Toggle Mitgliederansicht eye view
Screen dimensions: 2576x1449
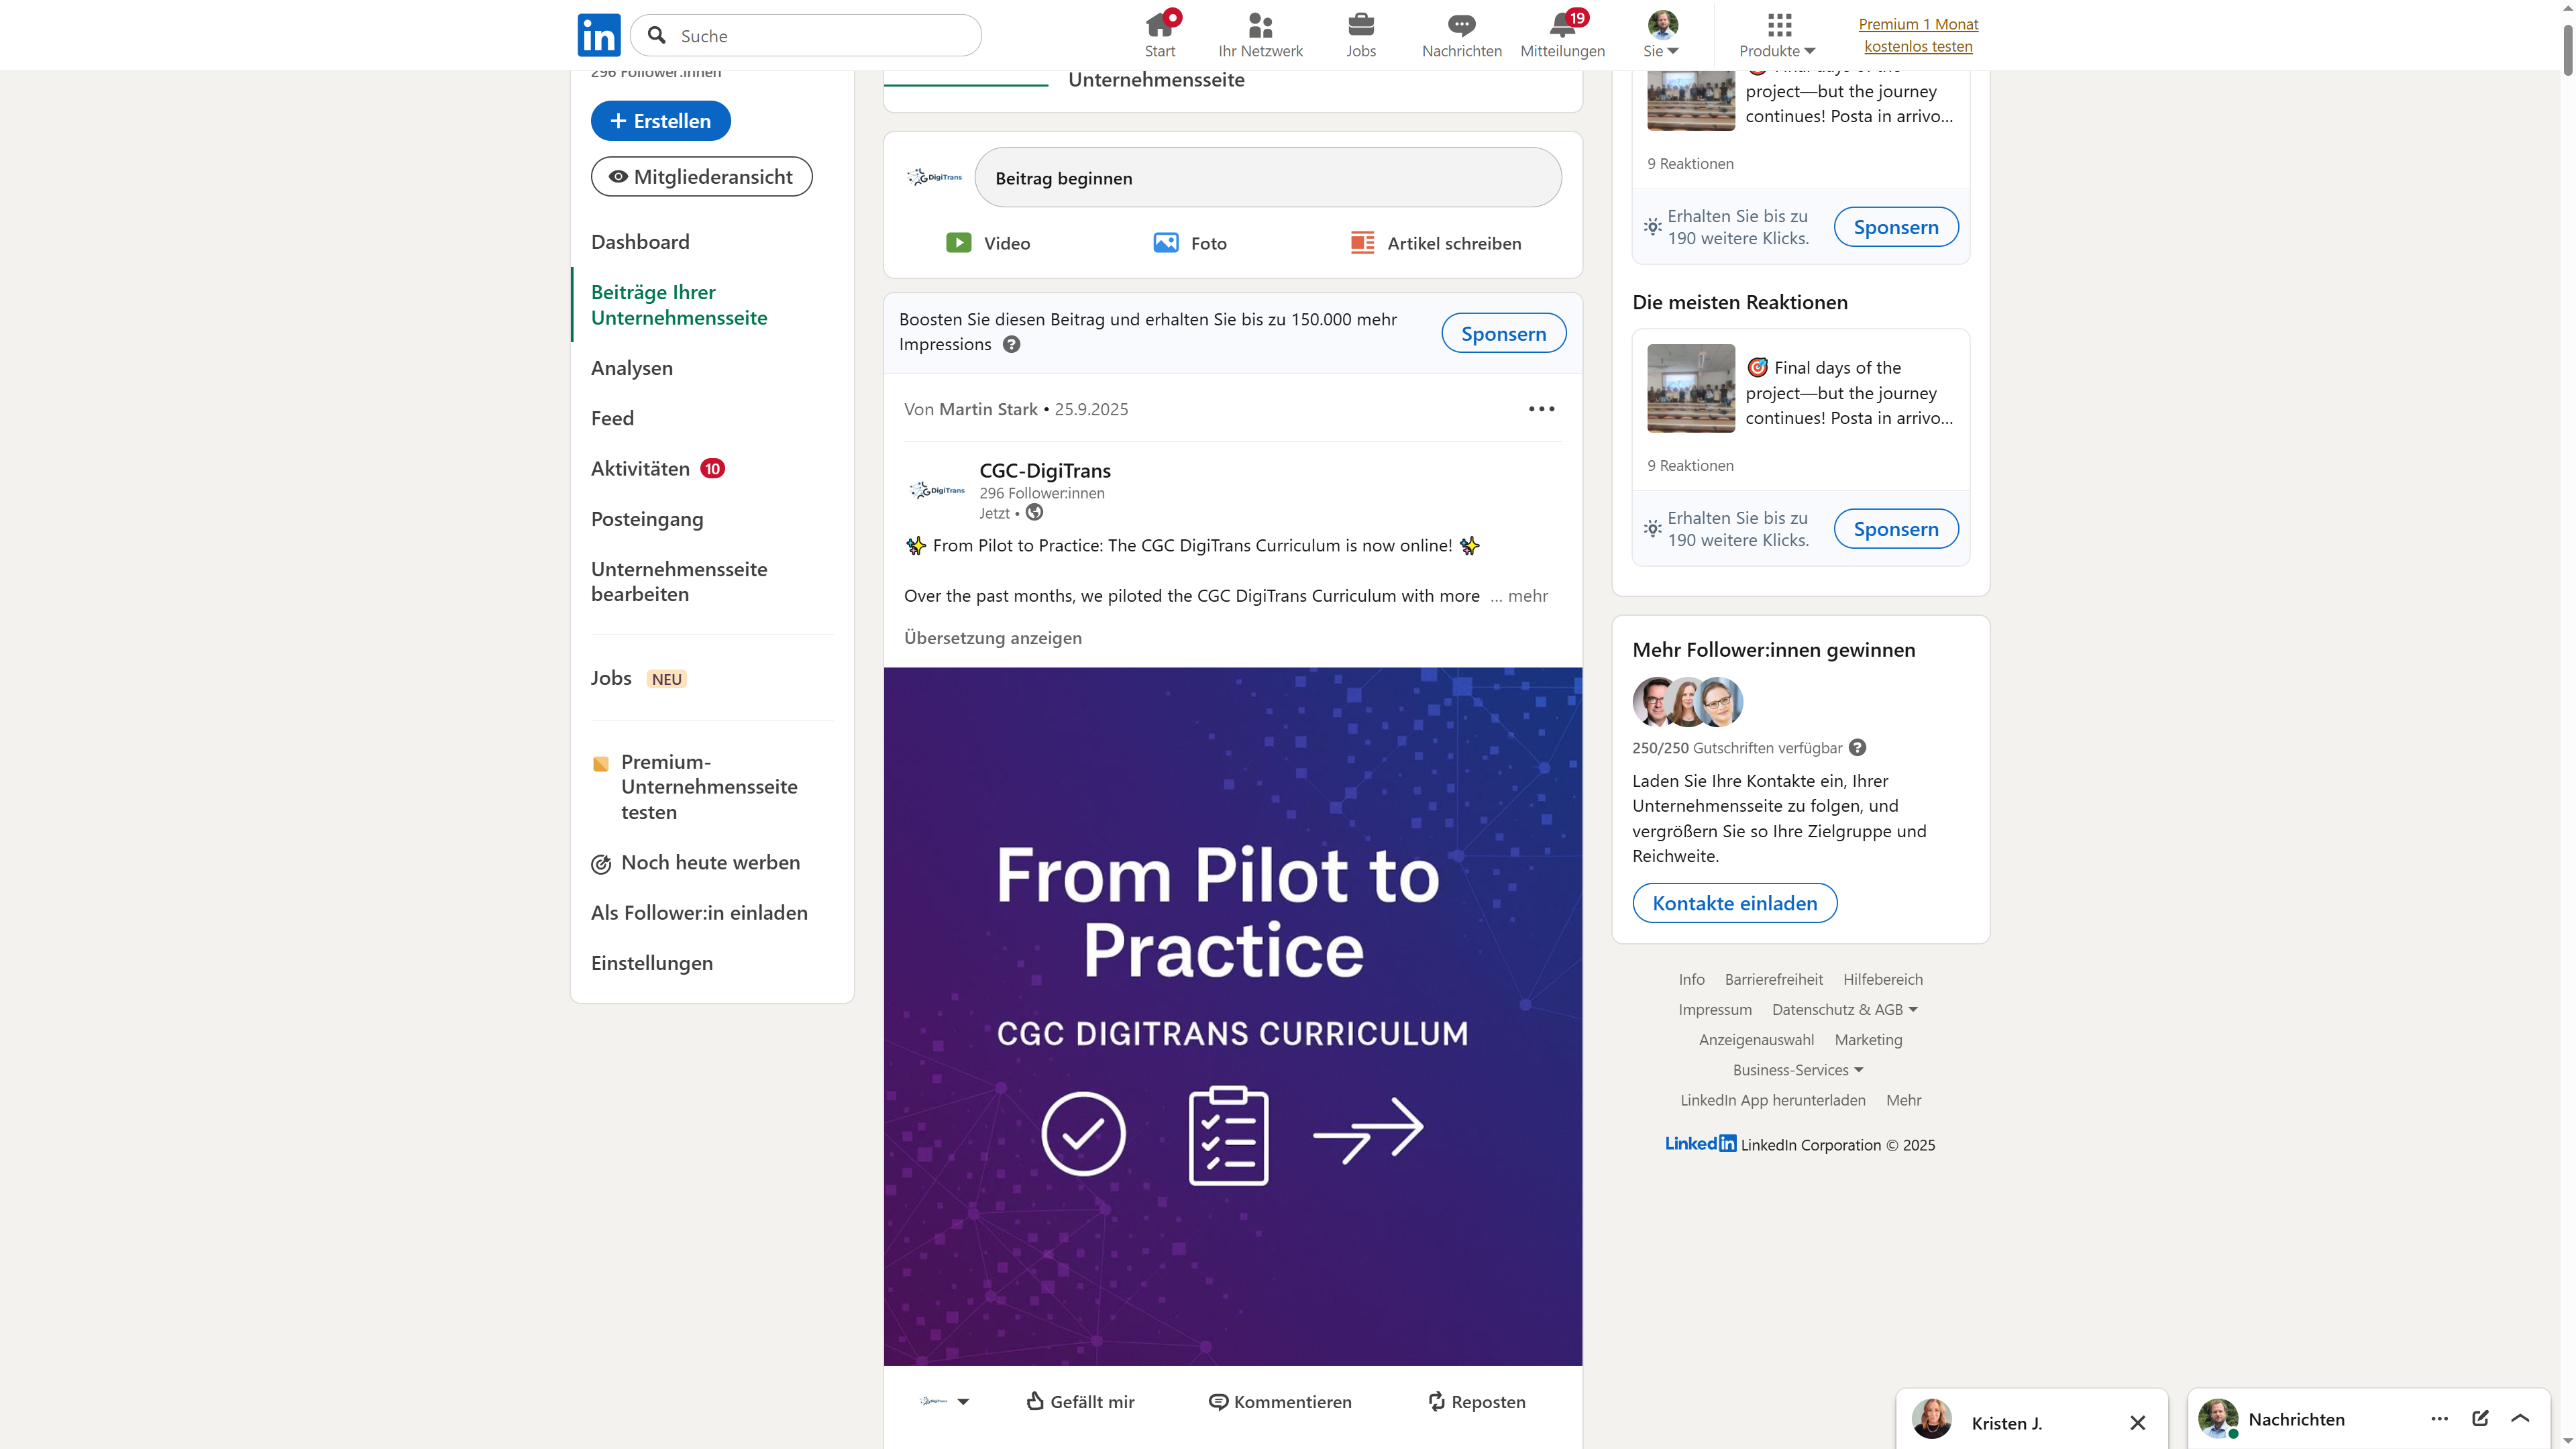pyautogui.click(x=701, y=177)
